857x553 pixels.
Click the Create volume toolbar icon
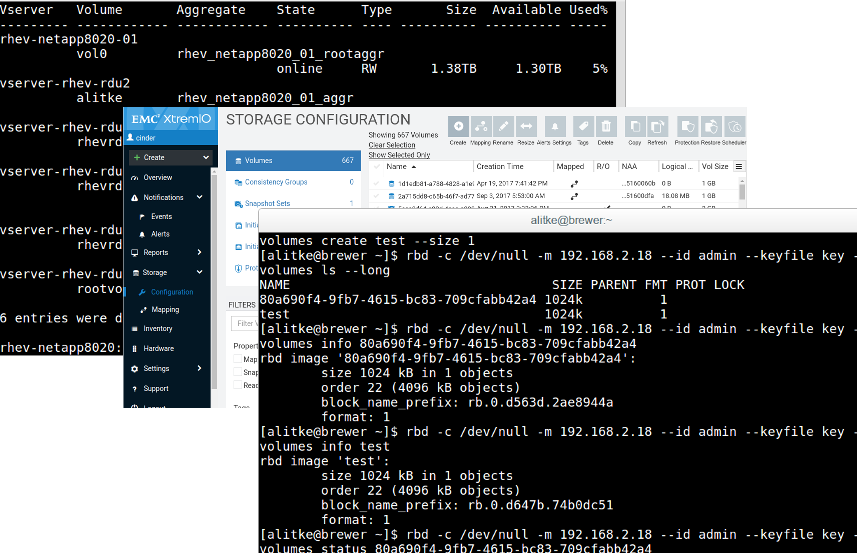point(458,127)
